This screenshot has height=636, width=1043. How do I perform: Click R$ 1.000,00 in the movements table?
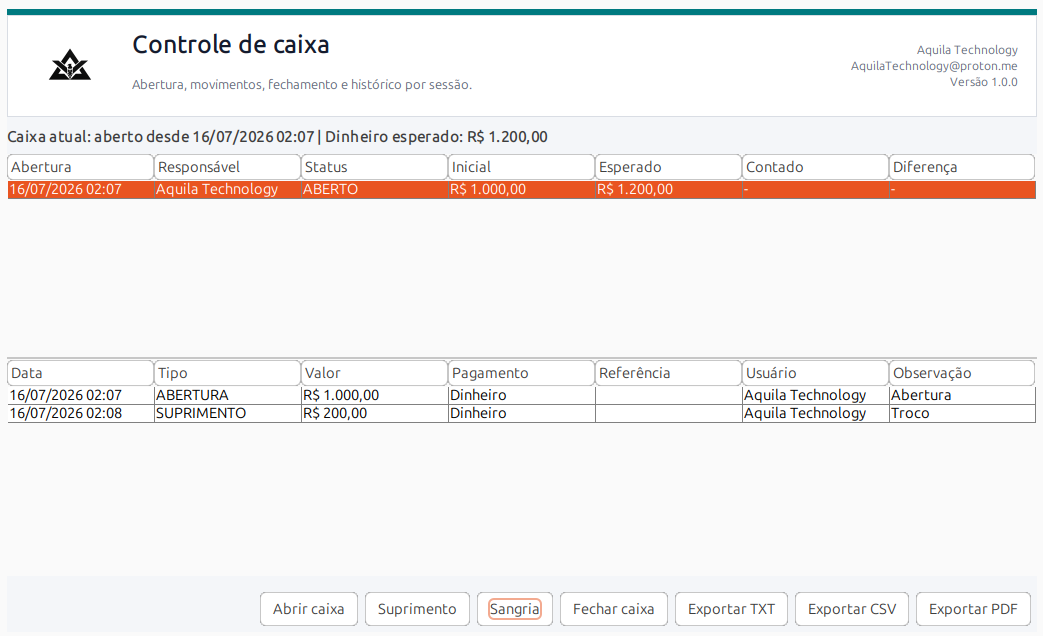coord(374,395)
